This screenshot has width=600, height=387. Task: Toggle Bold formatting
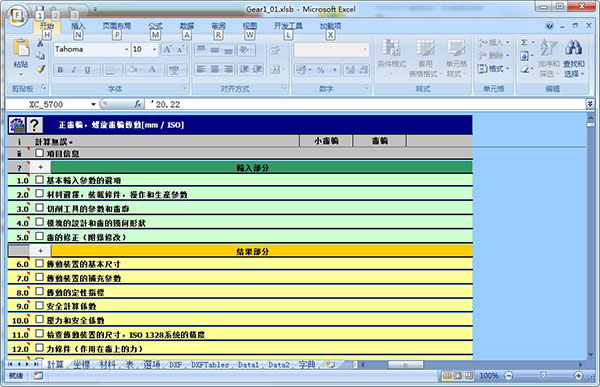(60, 70)
